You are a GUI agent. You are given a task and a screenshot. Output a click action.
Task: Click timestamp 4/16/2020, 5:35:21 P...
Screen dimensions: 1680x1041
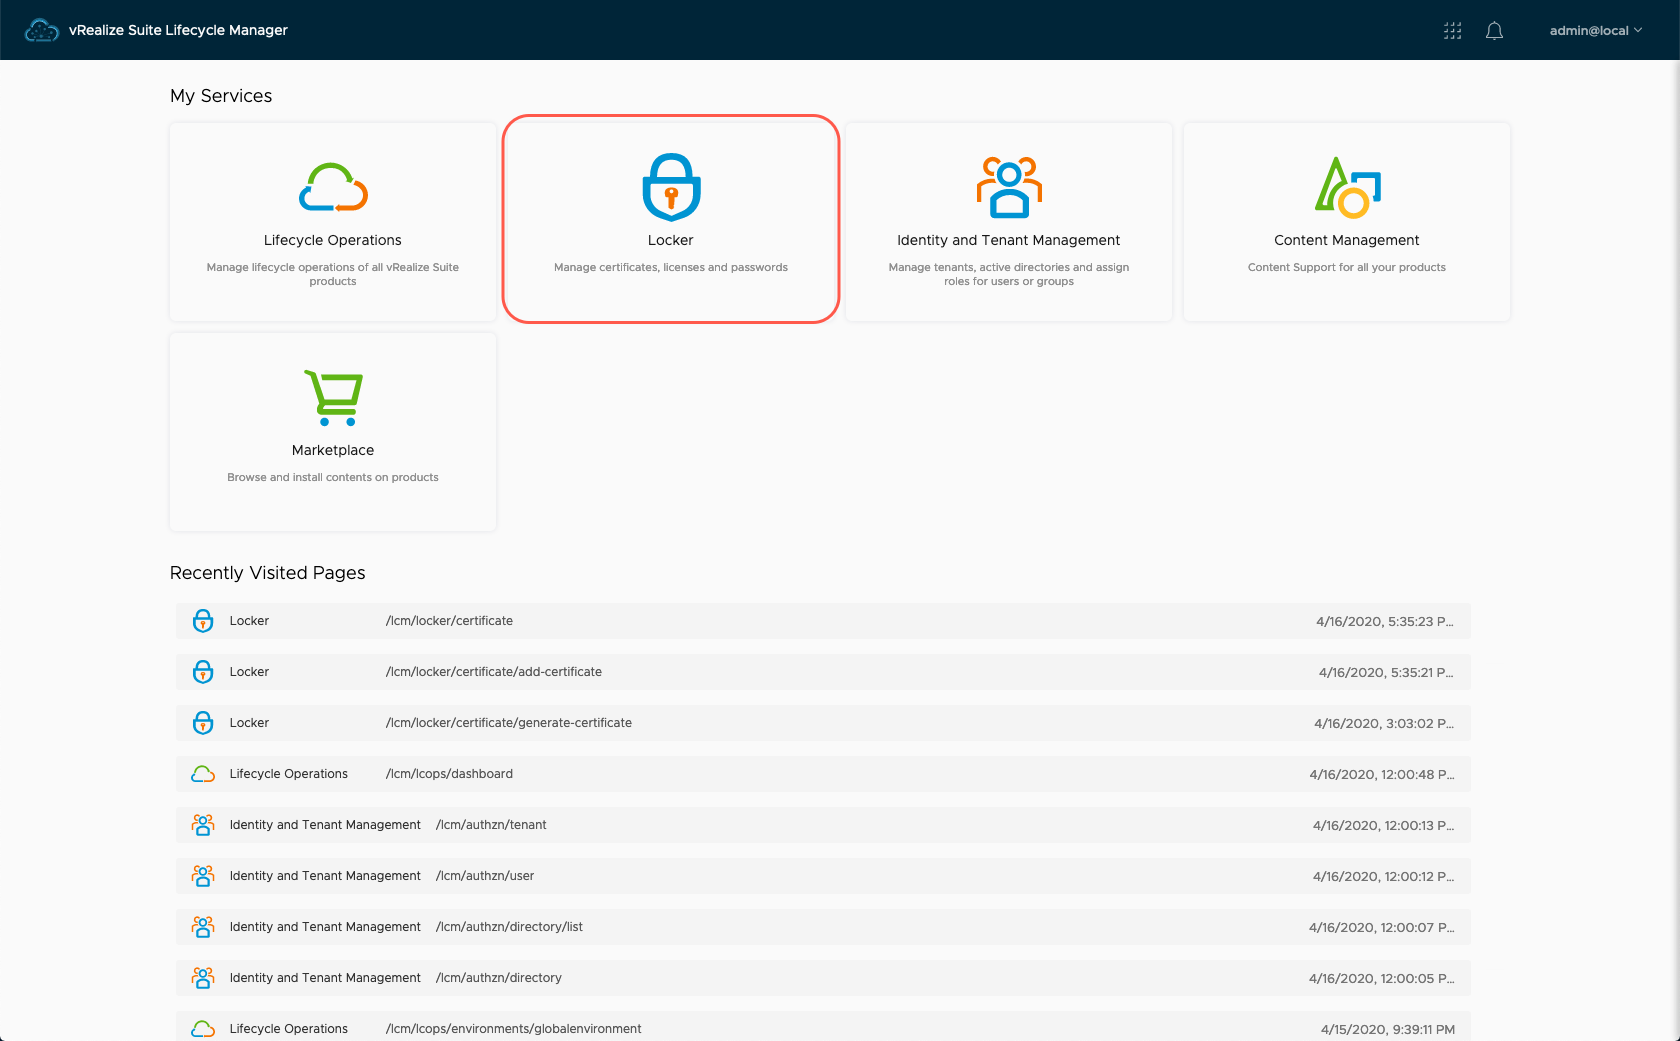[1386, 673]
